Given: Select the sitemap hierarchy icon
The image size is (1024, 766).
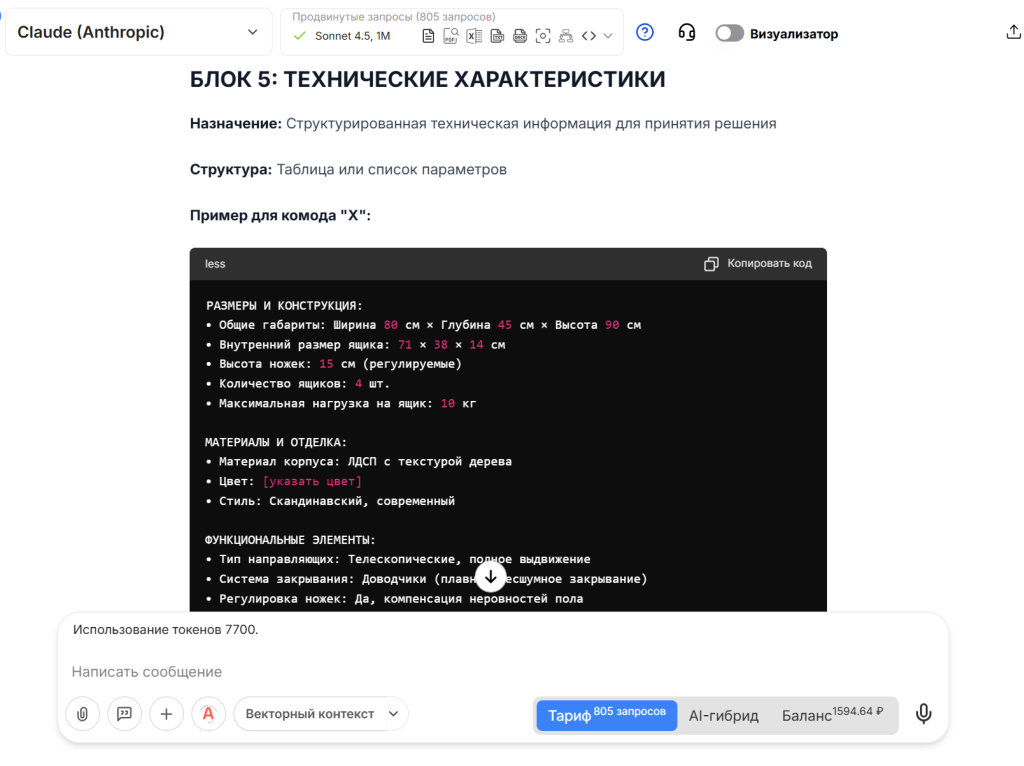Looking at the screenshot, I should click(x=566, y=35).
